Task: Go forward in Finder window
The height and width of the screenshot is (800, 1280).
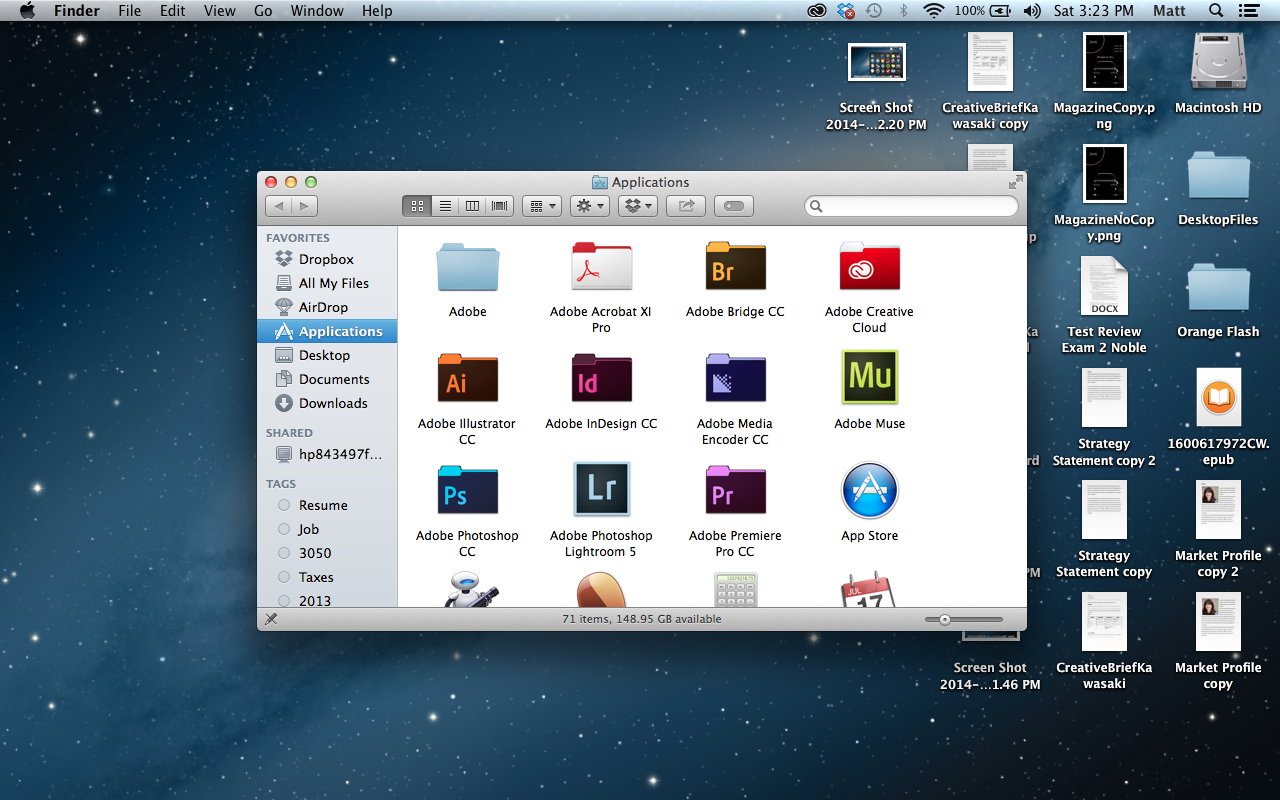Action: tap(305, 206)
